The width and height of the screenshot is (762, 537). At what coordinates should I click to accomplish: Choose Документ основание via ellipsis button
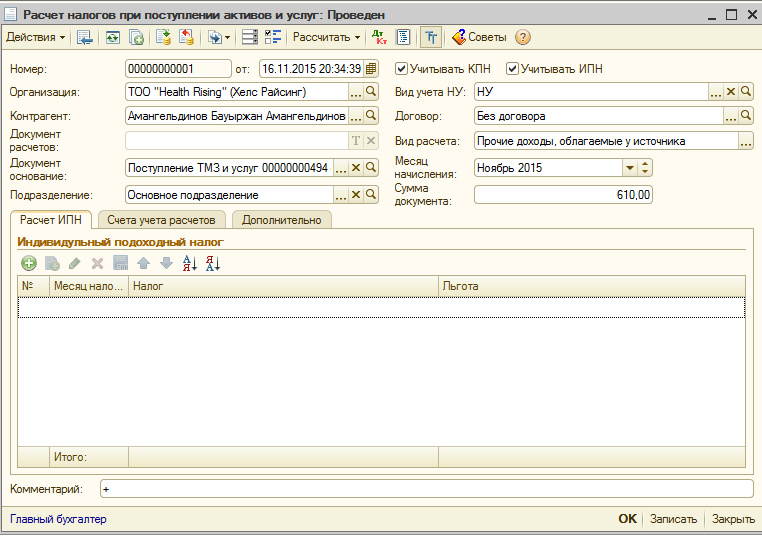click(x=341, y=168)
